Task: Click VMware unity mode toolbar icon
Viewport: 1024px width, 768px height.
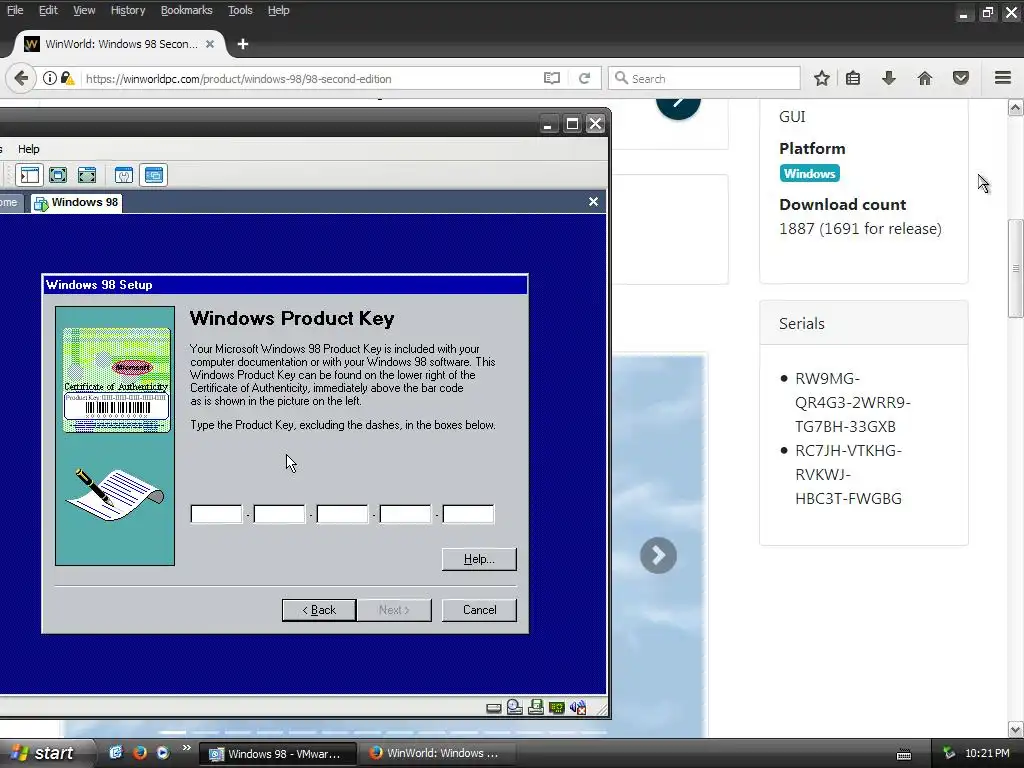Action: pos(123,175)
